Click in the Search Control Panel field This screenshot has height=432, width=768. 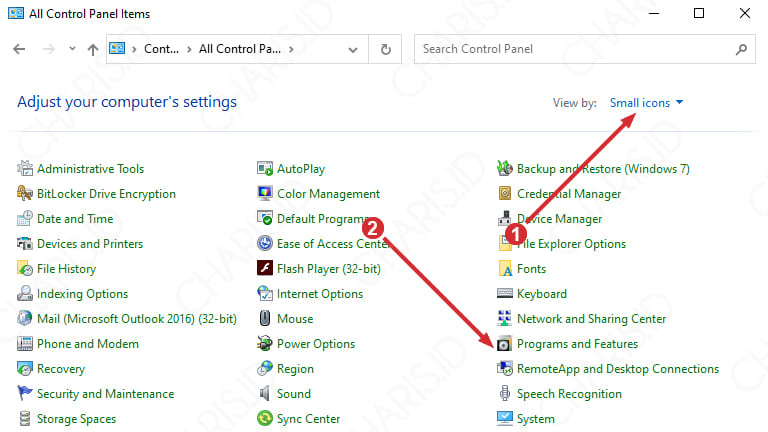coord(585,49)
